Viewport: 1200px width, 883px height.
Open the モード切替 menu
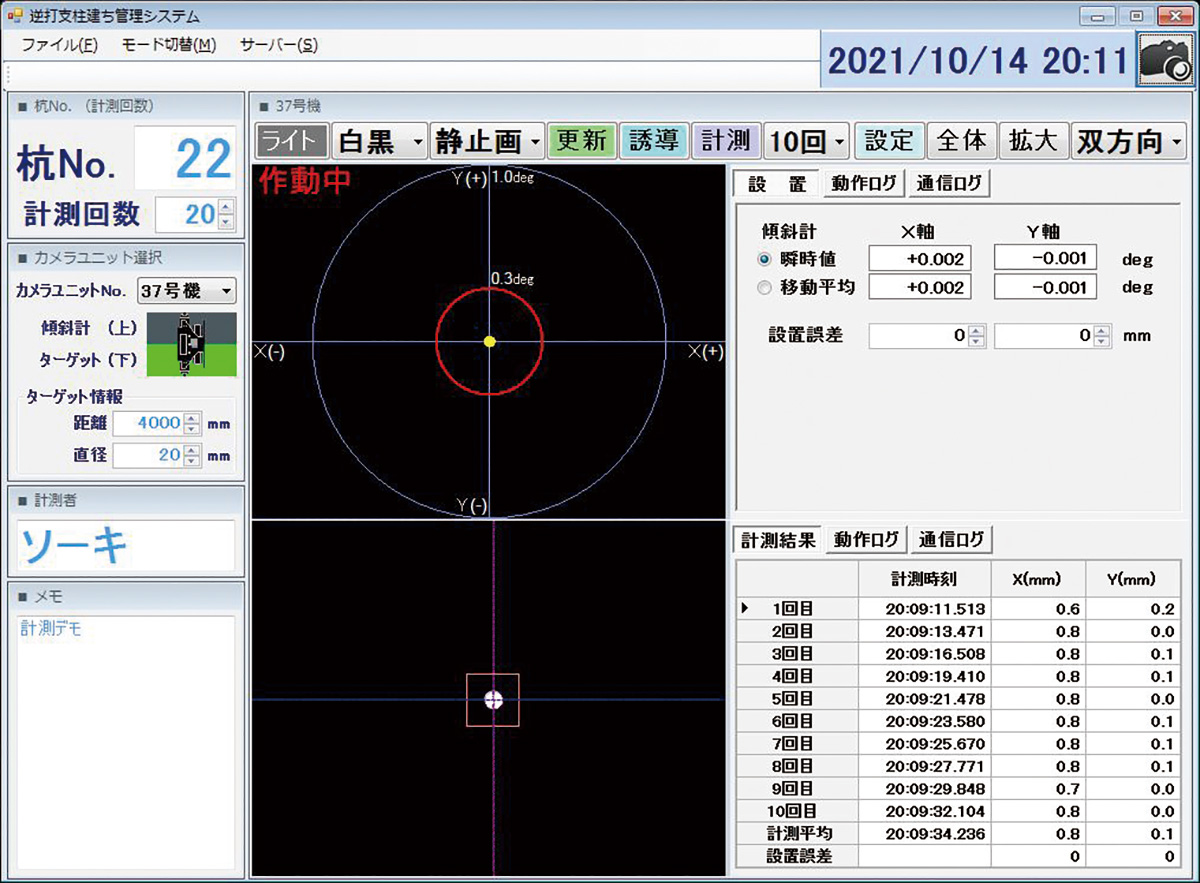(168, 45)
